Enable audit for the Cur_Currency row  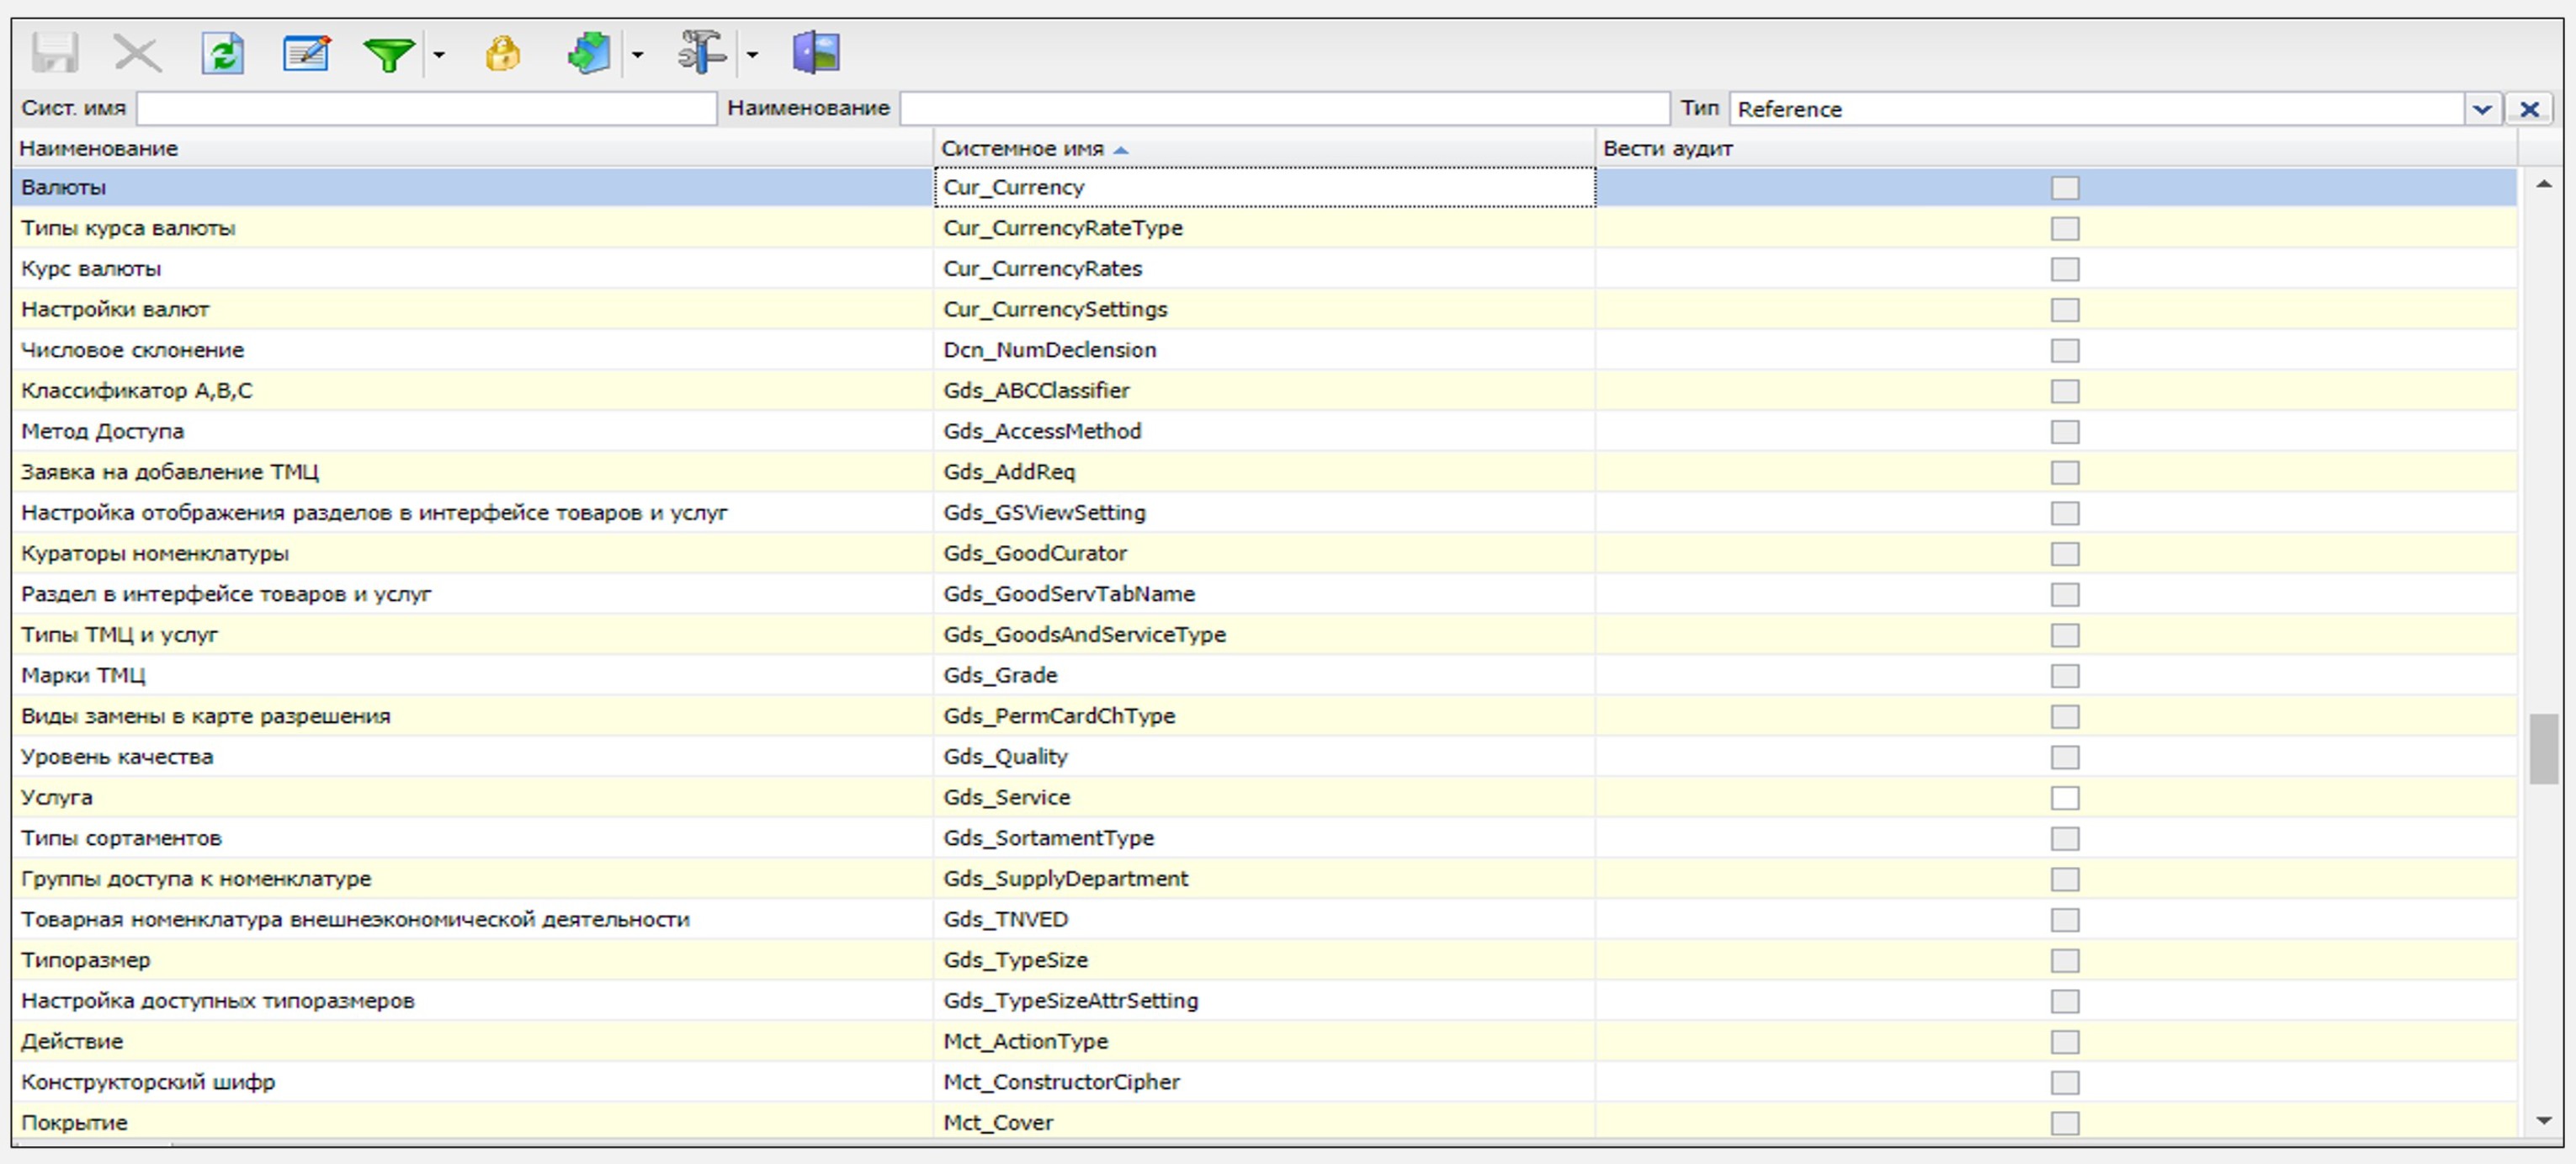2066,187
